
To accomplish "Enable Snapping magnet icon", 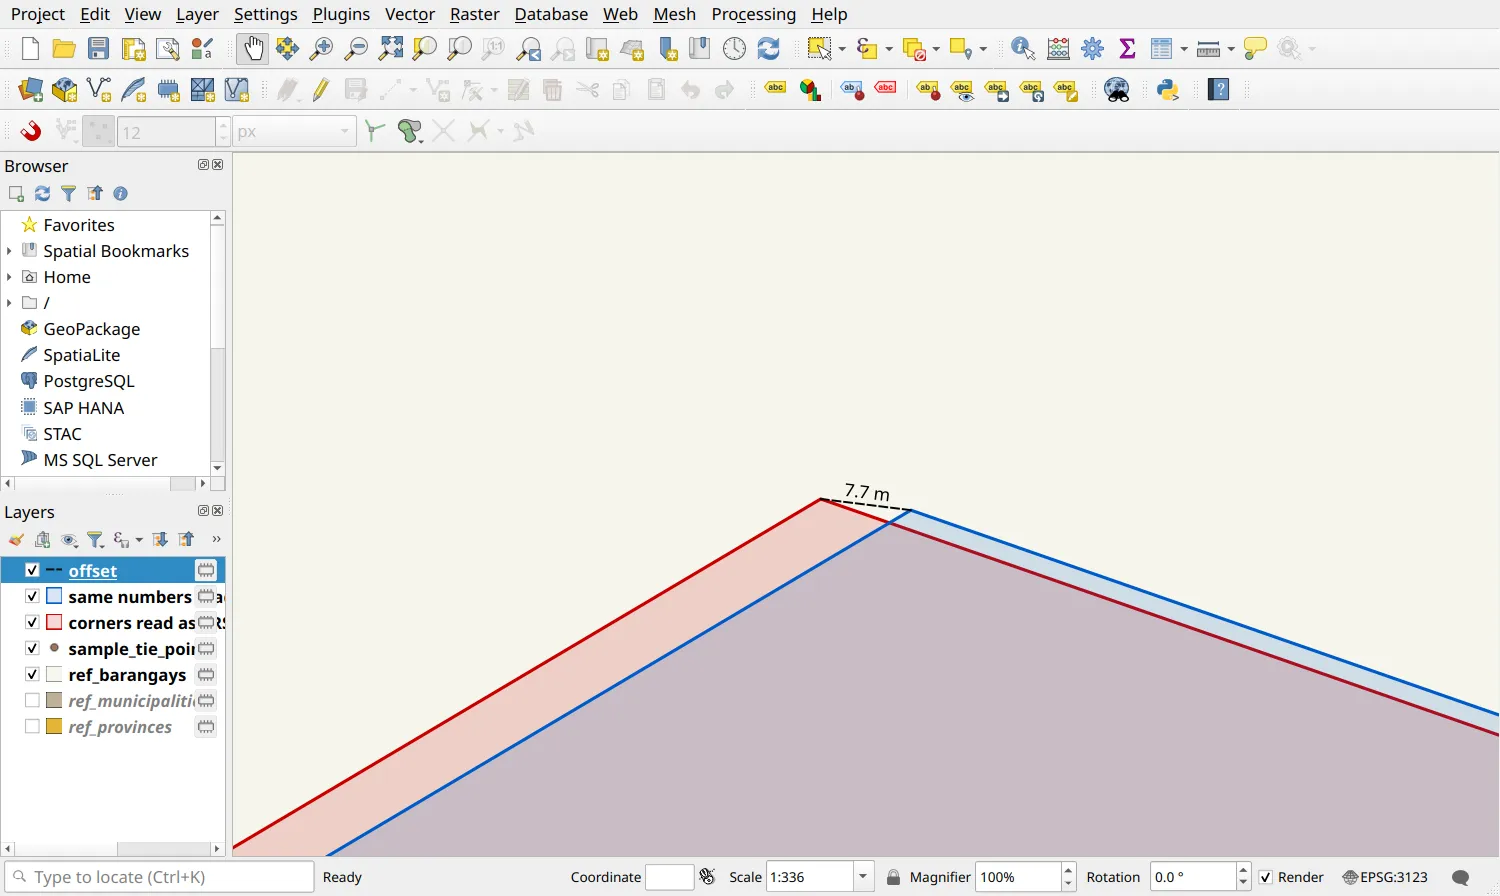I will pyautogui.click(x=31, y=131).
